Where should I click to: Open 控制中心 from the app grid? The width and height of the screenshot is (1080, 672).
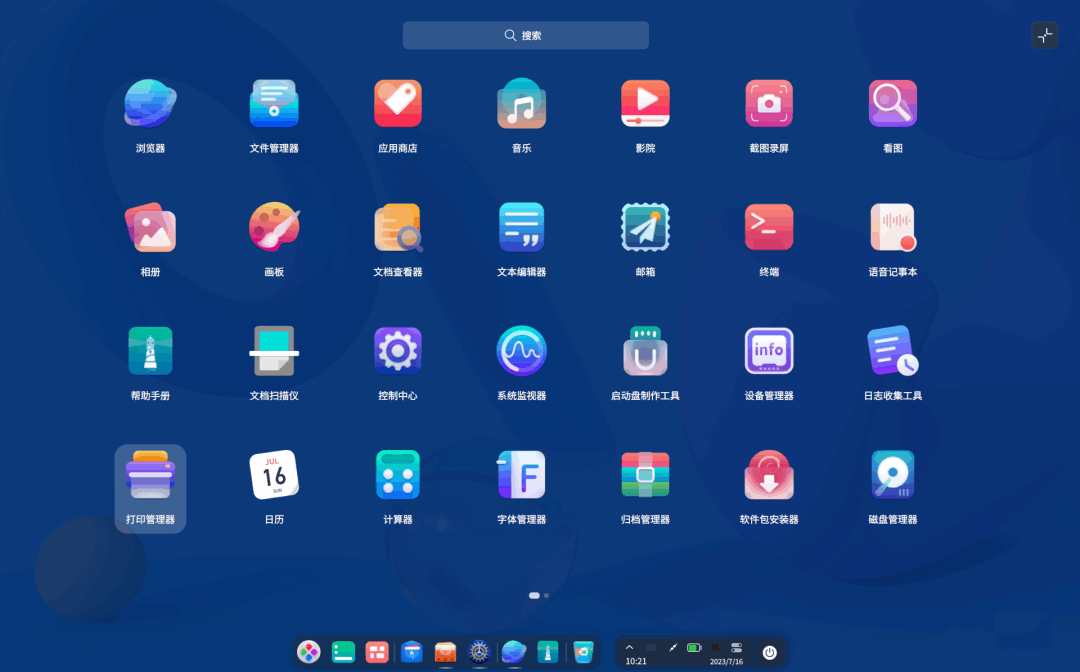pyautogui.click(x=397, y=351)
